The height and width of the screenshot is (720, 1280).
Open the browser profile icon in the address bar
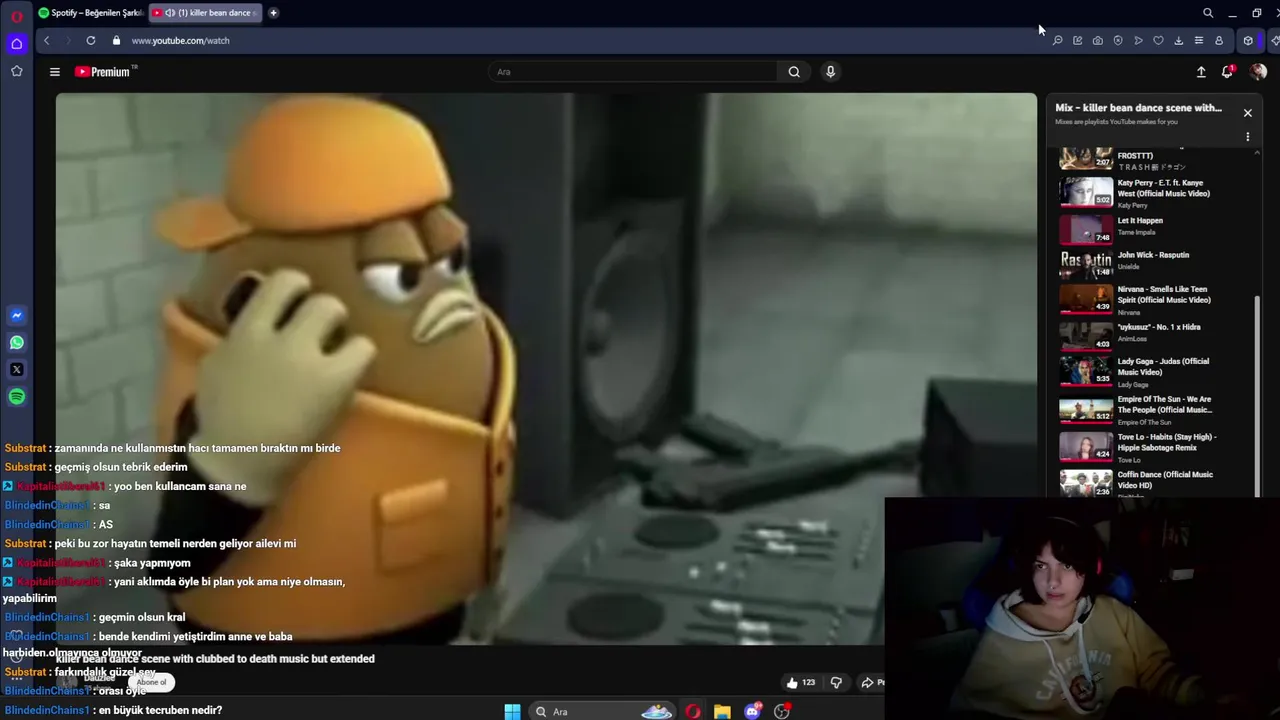pos(1218,41)
